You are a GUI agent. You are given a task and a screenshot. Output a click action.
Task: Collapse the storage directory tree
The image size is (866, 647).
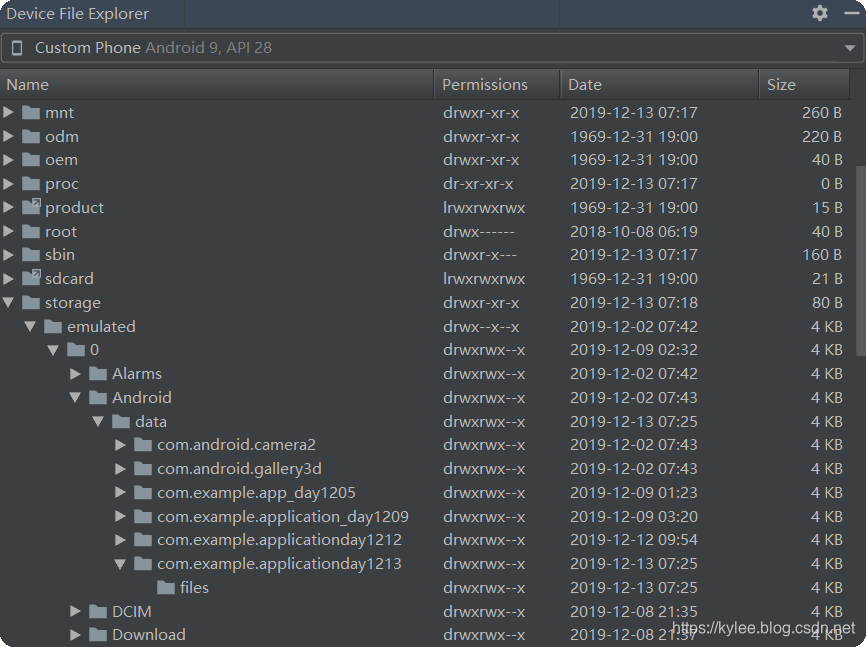8,302
